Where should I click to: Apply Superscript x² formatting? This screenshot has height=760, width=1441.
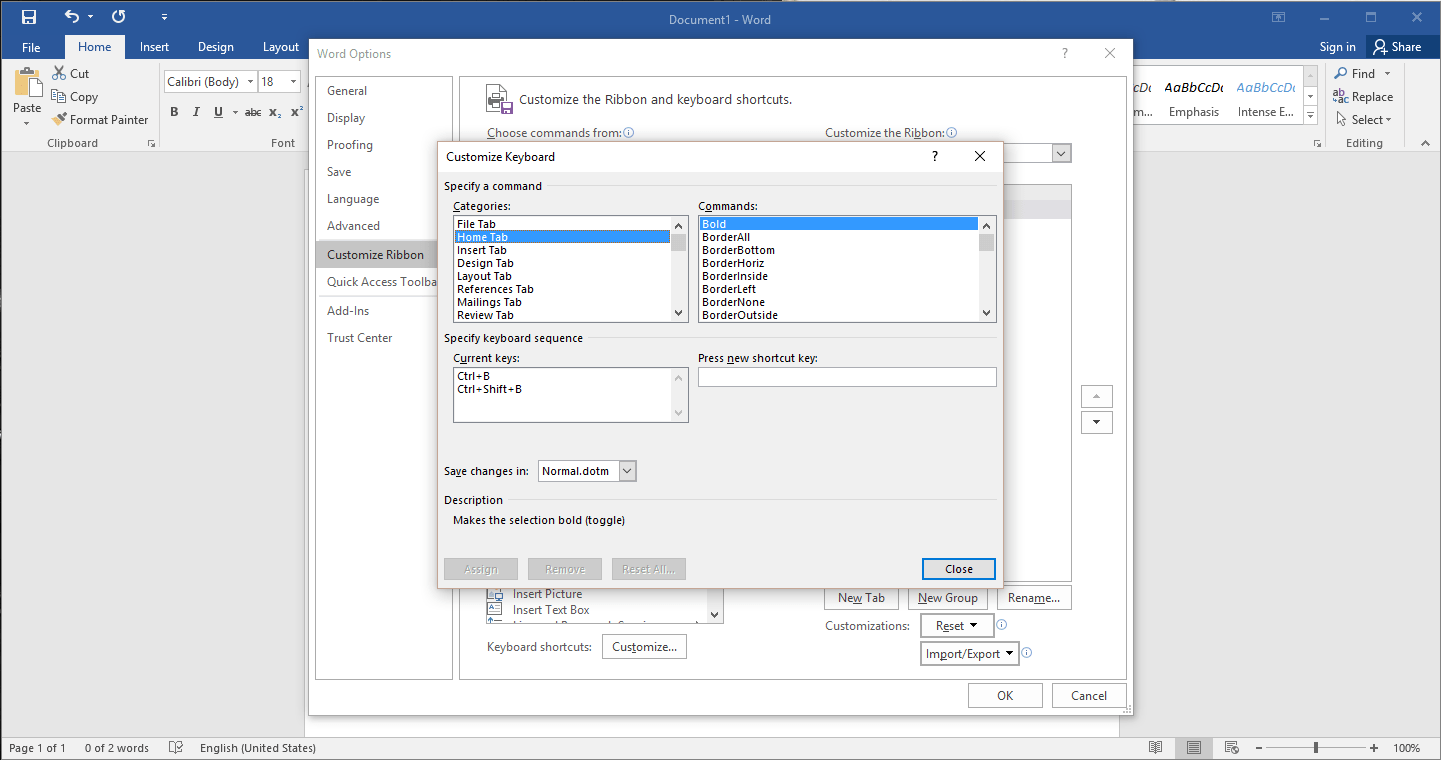[x=297, y=112]
